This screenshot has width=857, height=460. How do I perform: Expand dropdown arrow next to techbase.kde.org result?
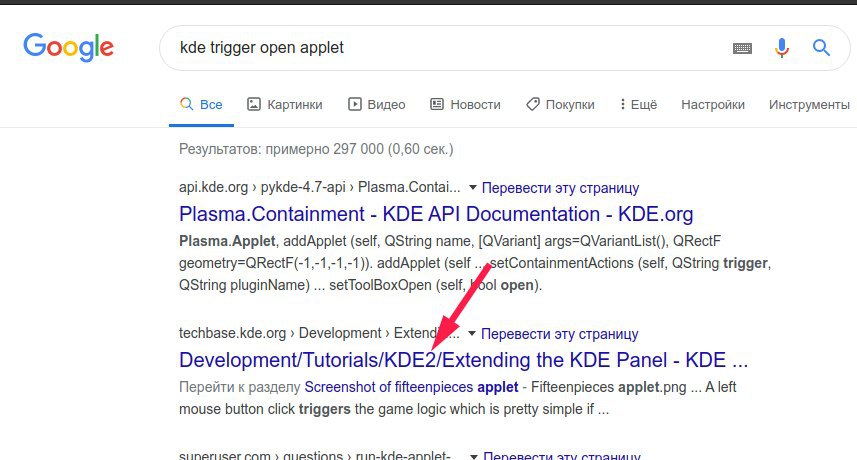(x=472, y=333)
